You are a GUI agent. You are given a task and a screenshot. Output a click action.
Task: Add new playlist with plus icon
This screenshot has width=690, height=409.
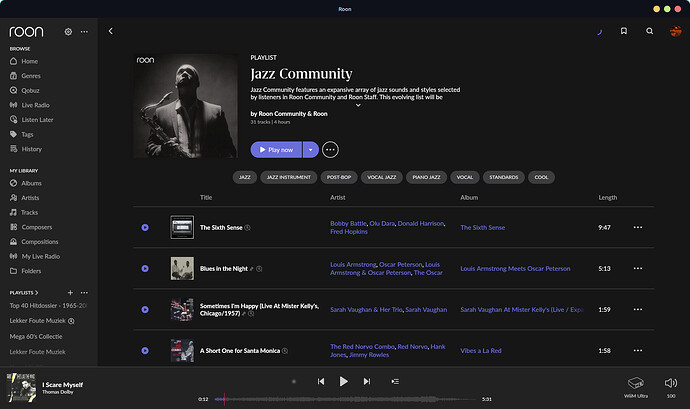point(70,293)
